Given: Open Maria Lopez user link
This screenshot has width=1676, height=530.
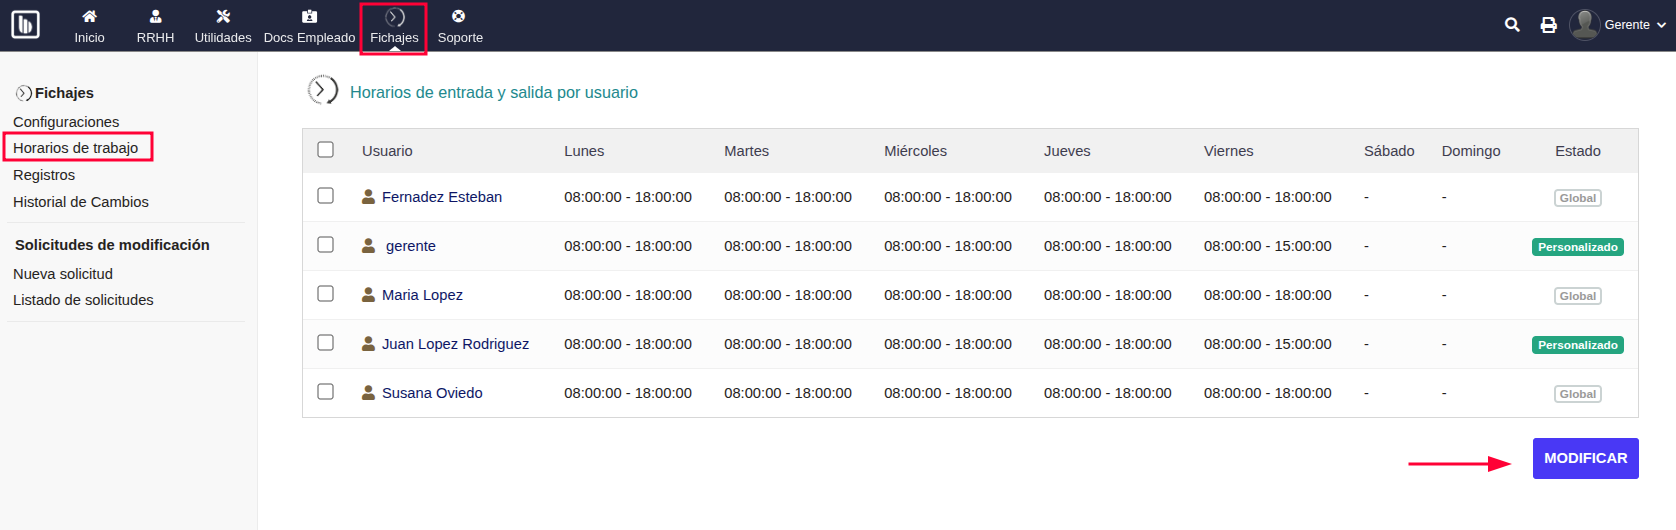Looking at the screenshot, I should (x=422, y=295).
